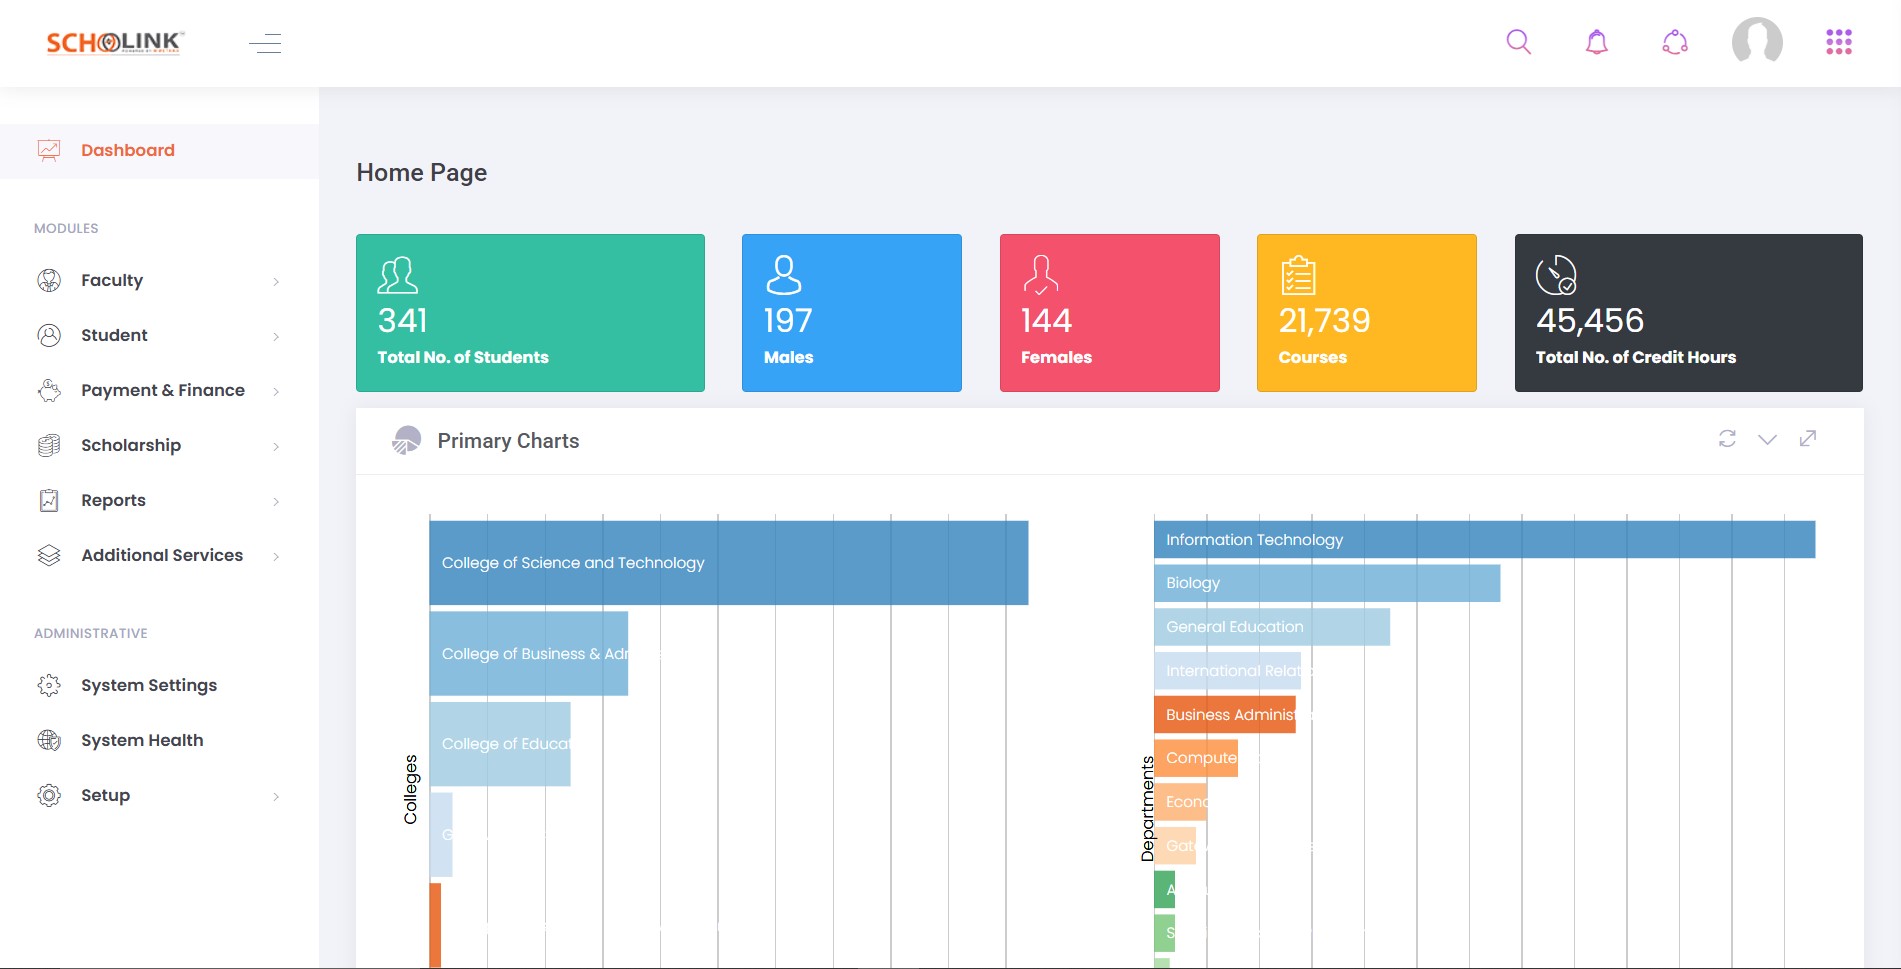Click the Scholarship coins icon

click(49, 445)
